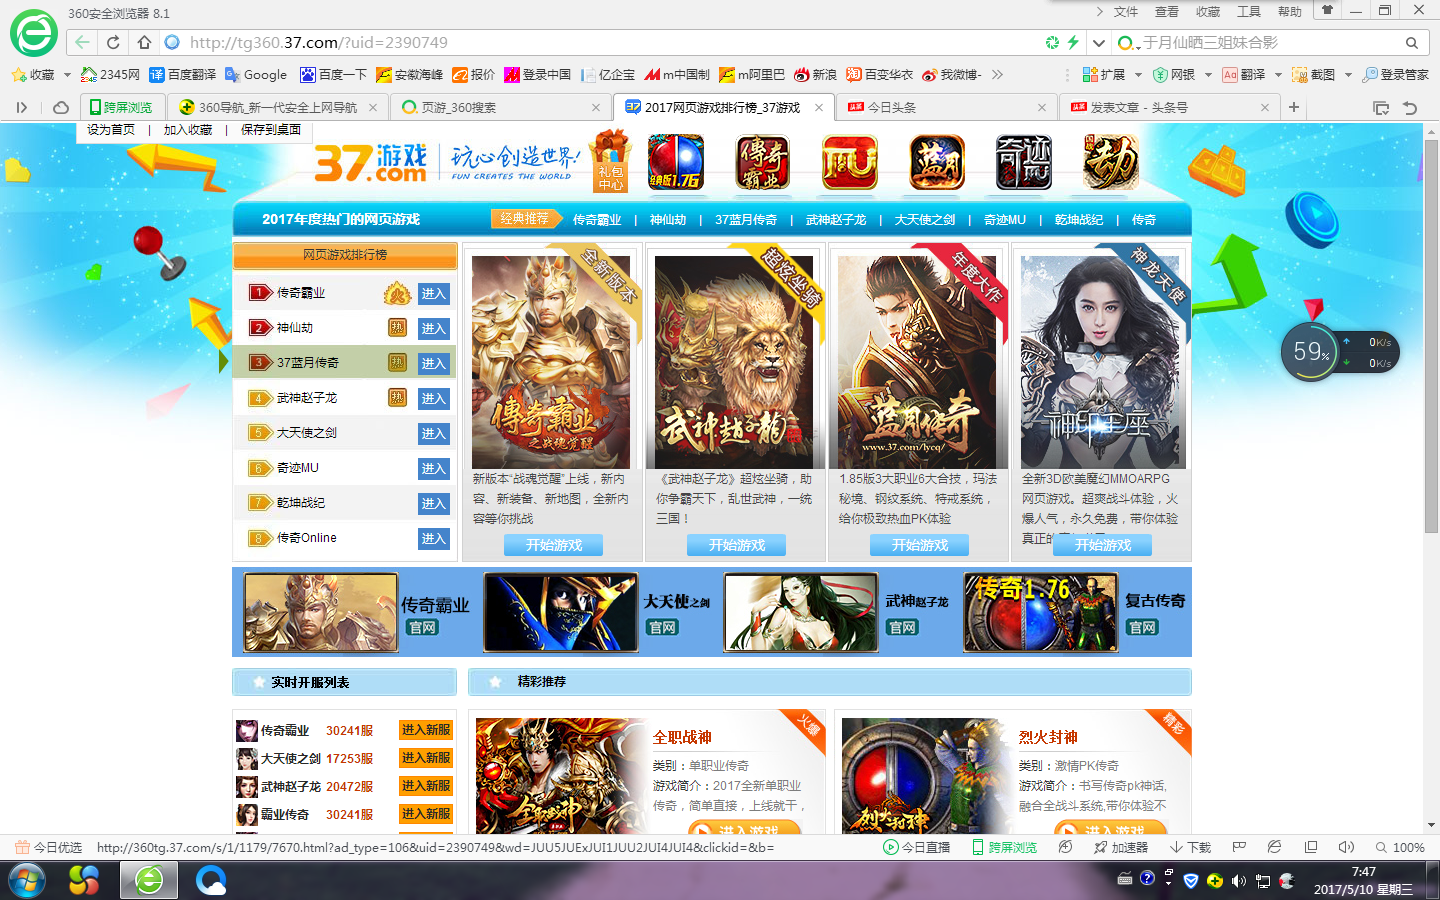
Task: Click the browser back arrow button
Action: coord(82,42)
